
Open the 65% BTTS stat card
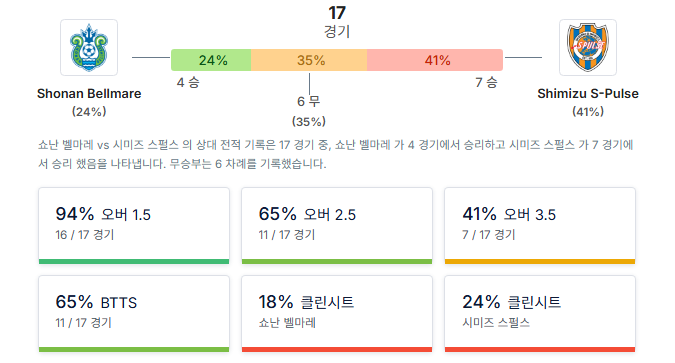(x=134, y=313)
